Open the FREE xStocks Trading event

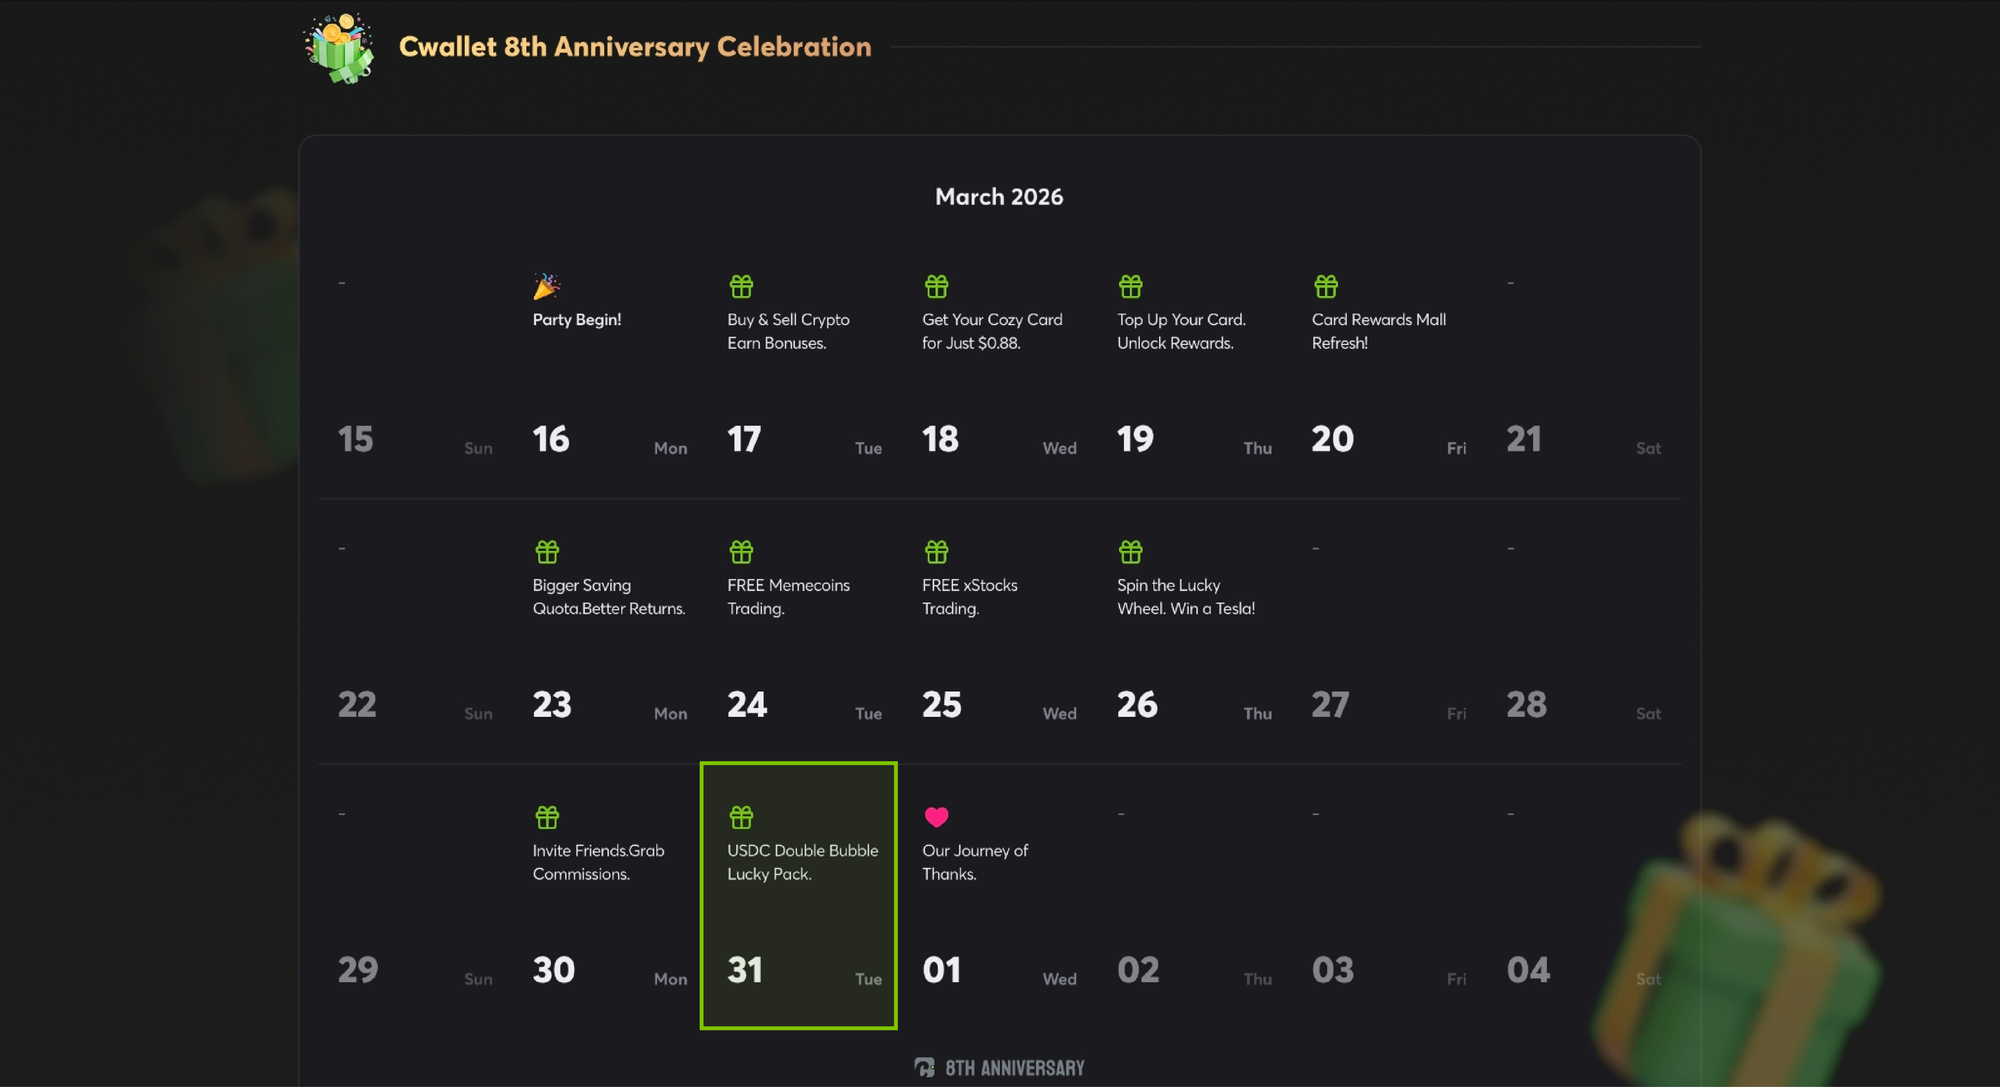point(969,596)
